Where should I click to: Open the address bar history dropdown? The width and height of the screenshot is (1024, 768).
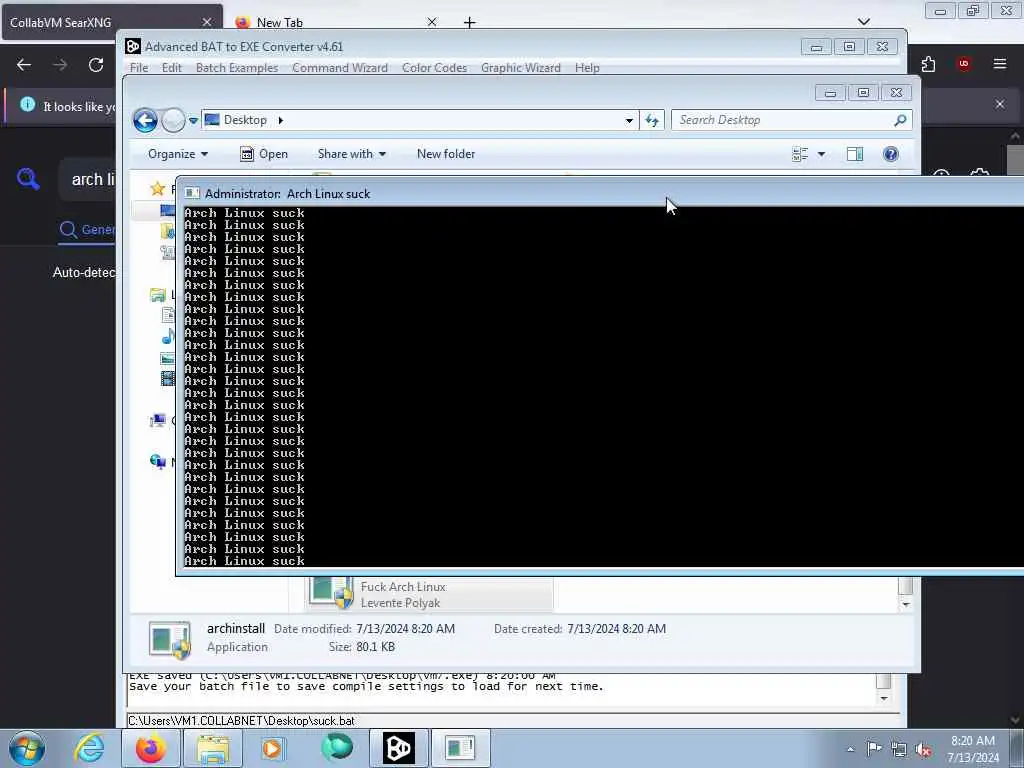[629, 120]
